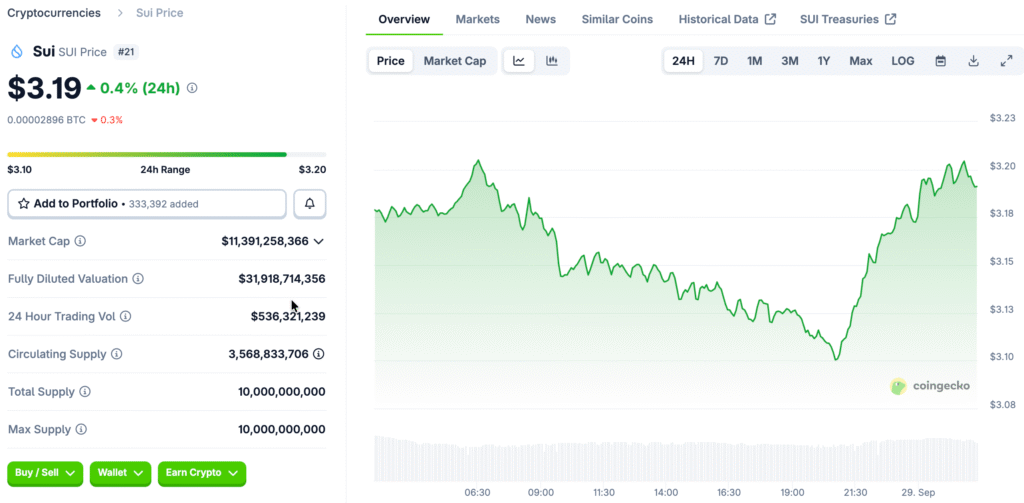
Task: Click the $536,321,239 trading volume value
Action: click(x=288, y=316)
